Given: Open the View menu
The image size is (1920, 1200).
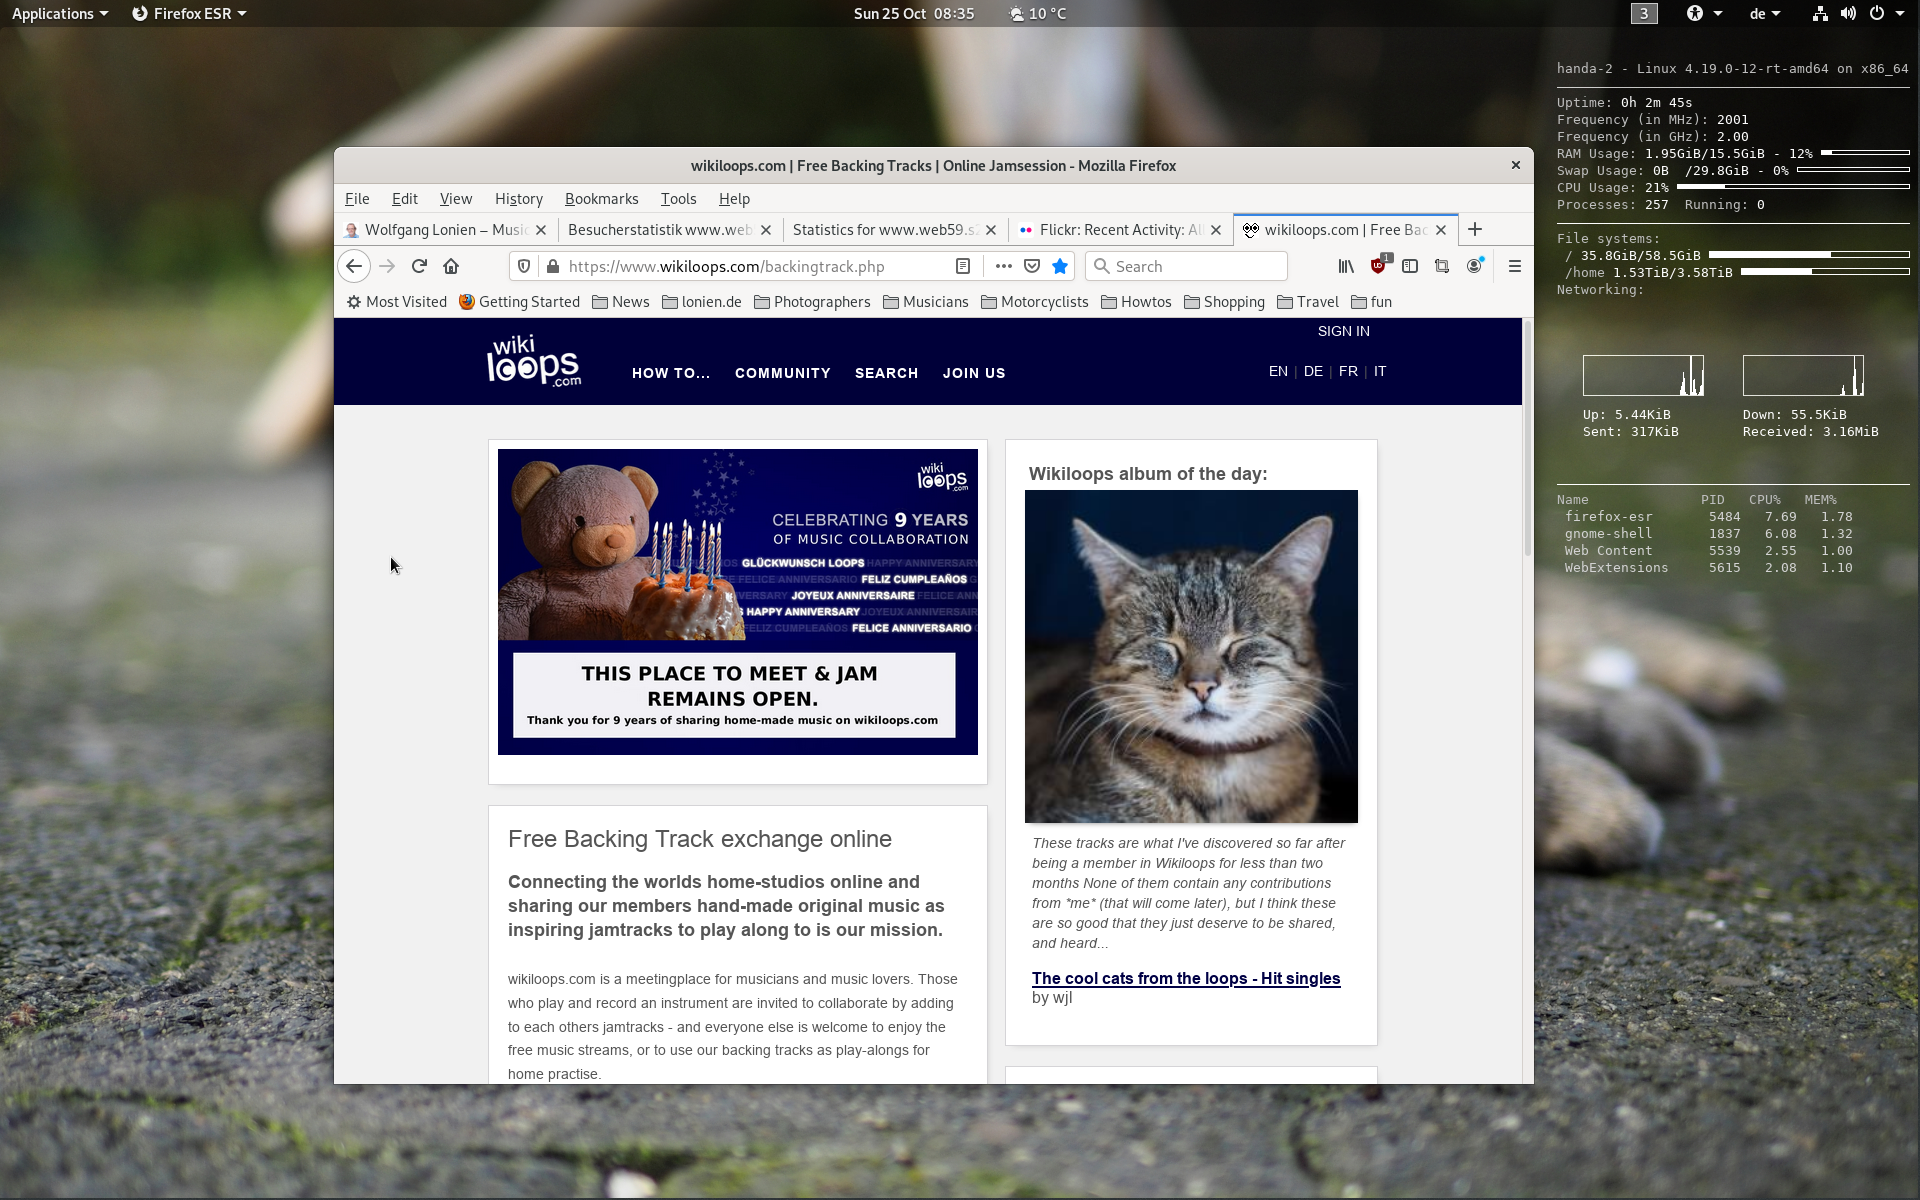Looking at the screenshot, I should pyautogui.click(x=456, y=199).
